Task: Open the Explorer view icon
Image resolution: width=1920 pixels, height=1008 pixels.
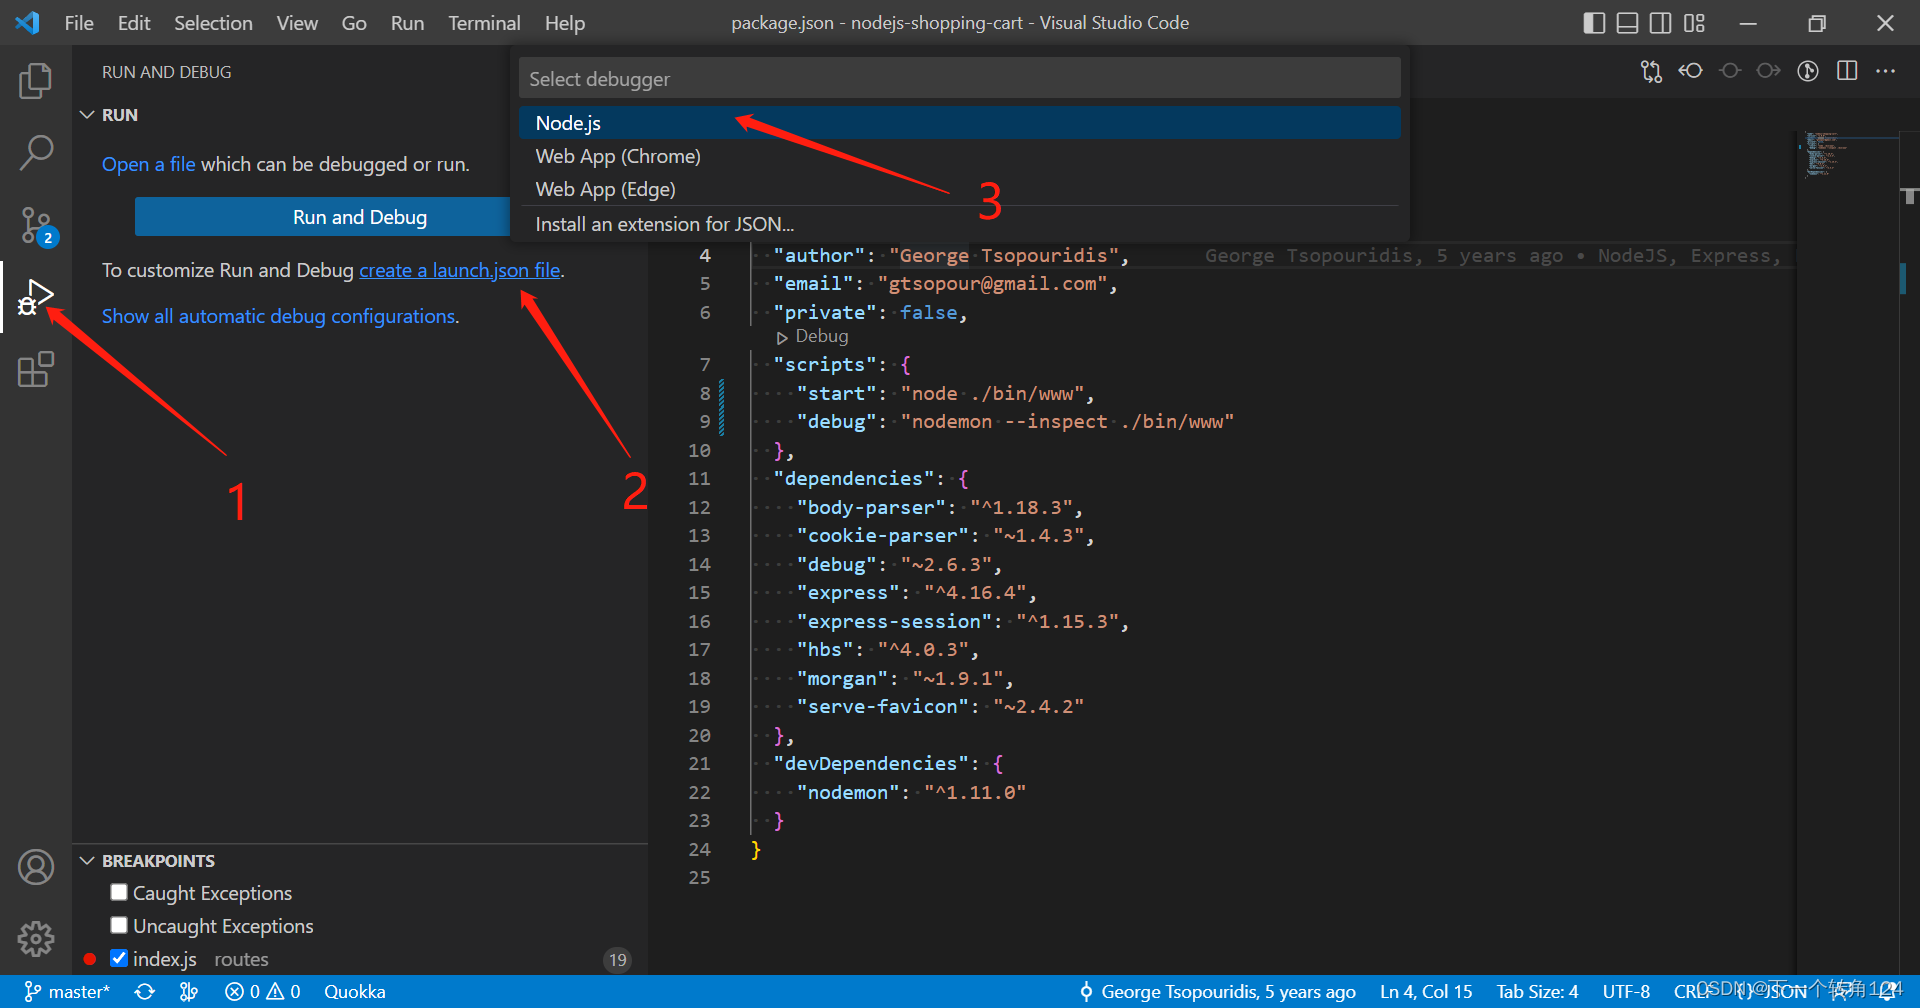Action: [x=36, y=80]
